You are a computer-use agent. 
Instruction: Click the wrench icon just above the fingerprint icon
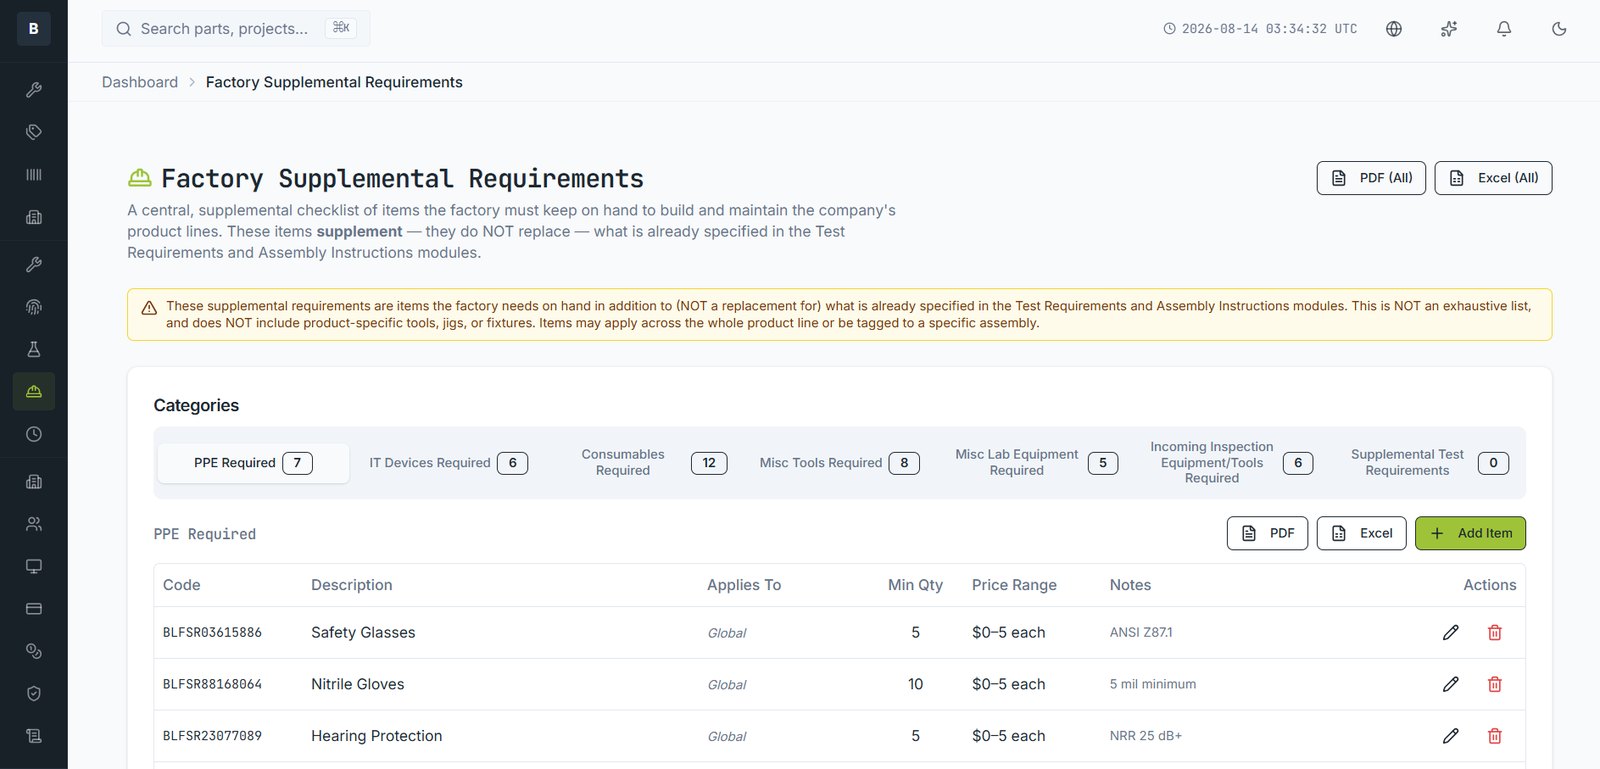pyautogui.click(x=34, y=265)
